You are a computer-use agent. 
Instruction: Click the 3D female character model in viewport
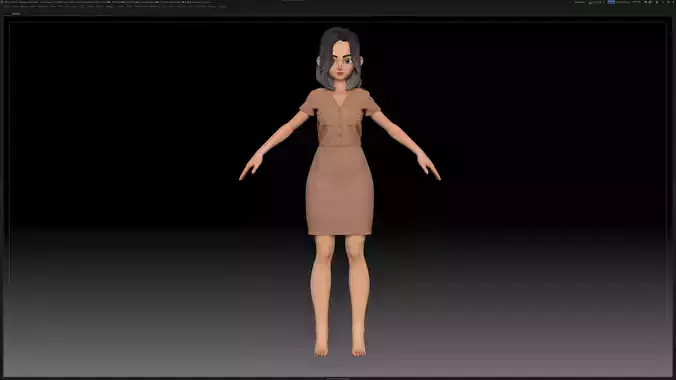pos(340,192)
